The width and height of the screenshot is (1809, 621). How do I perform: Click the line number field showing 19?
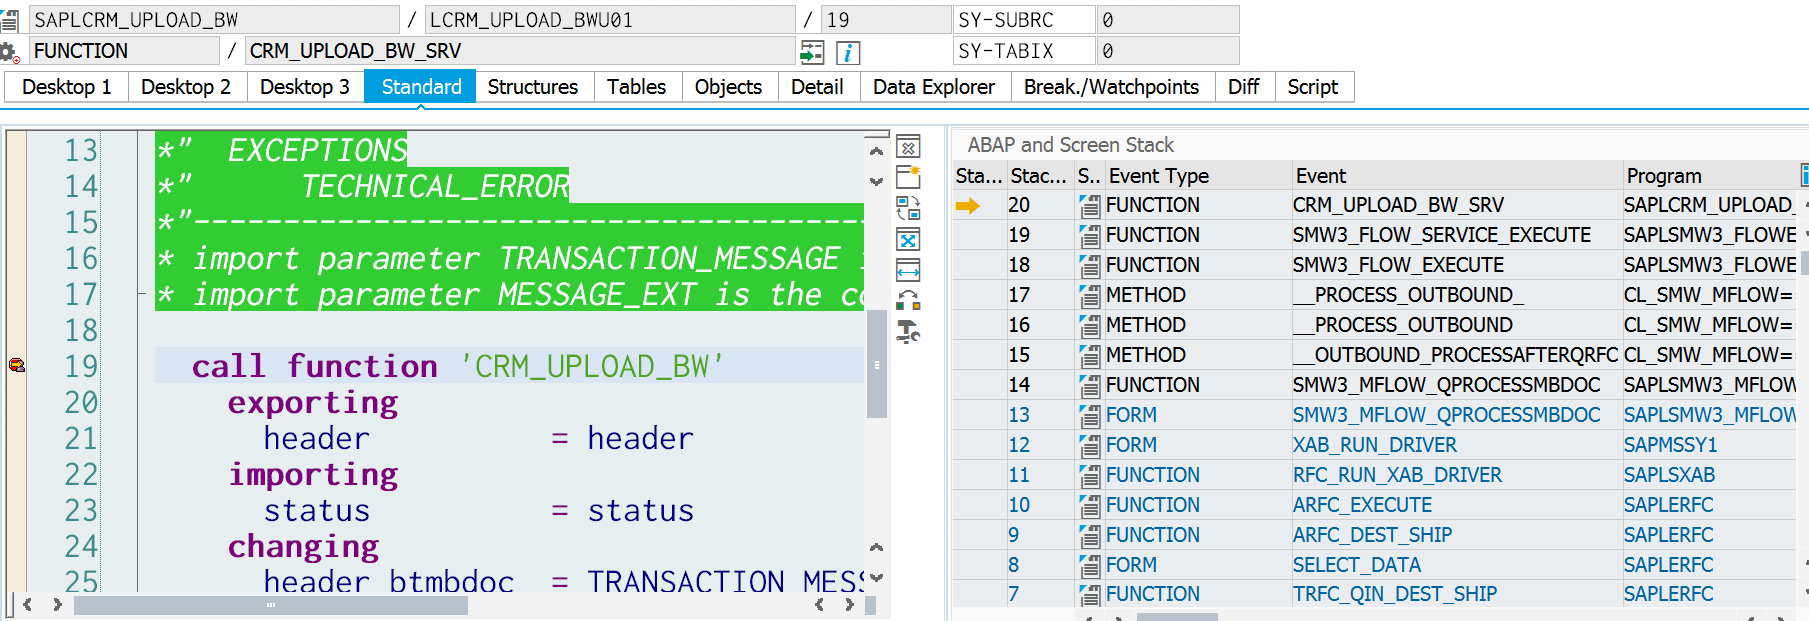coord(886,19)
